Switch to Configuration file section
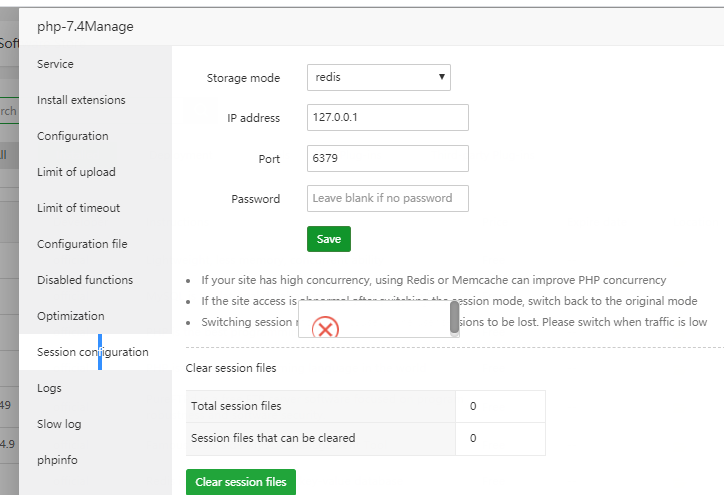 click(x=82, y=244)
